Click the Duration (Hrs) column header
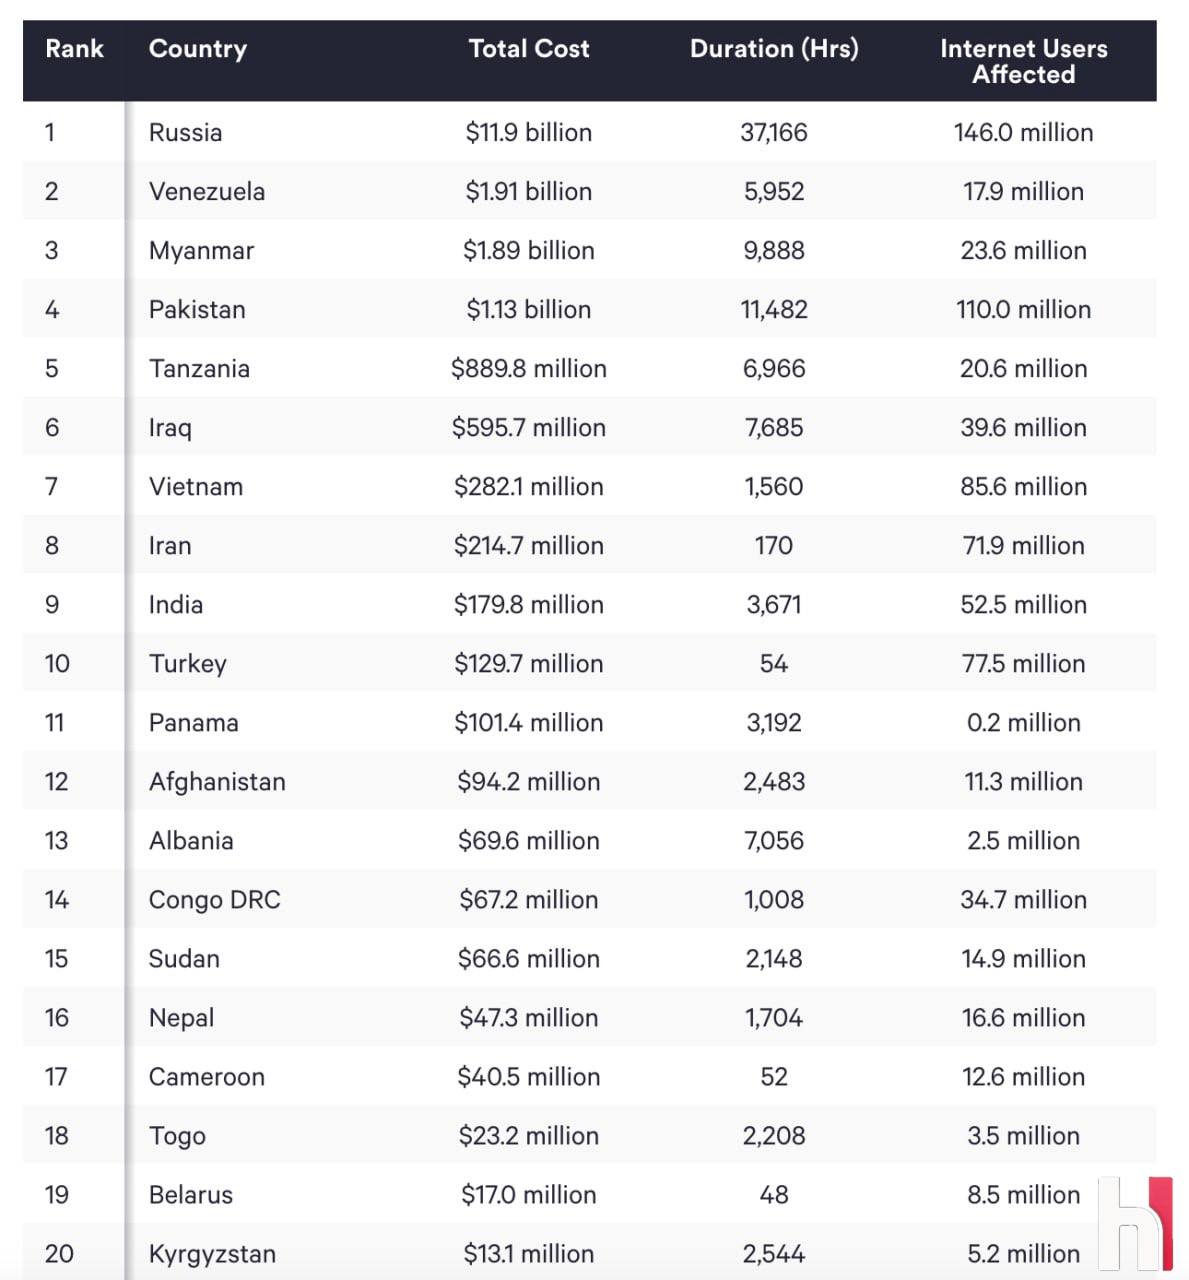This screenshot has width=1189, height=1280. [x=774, y=49]
